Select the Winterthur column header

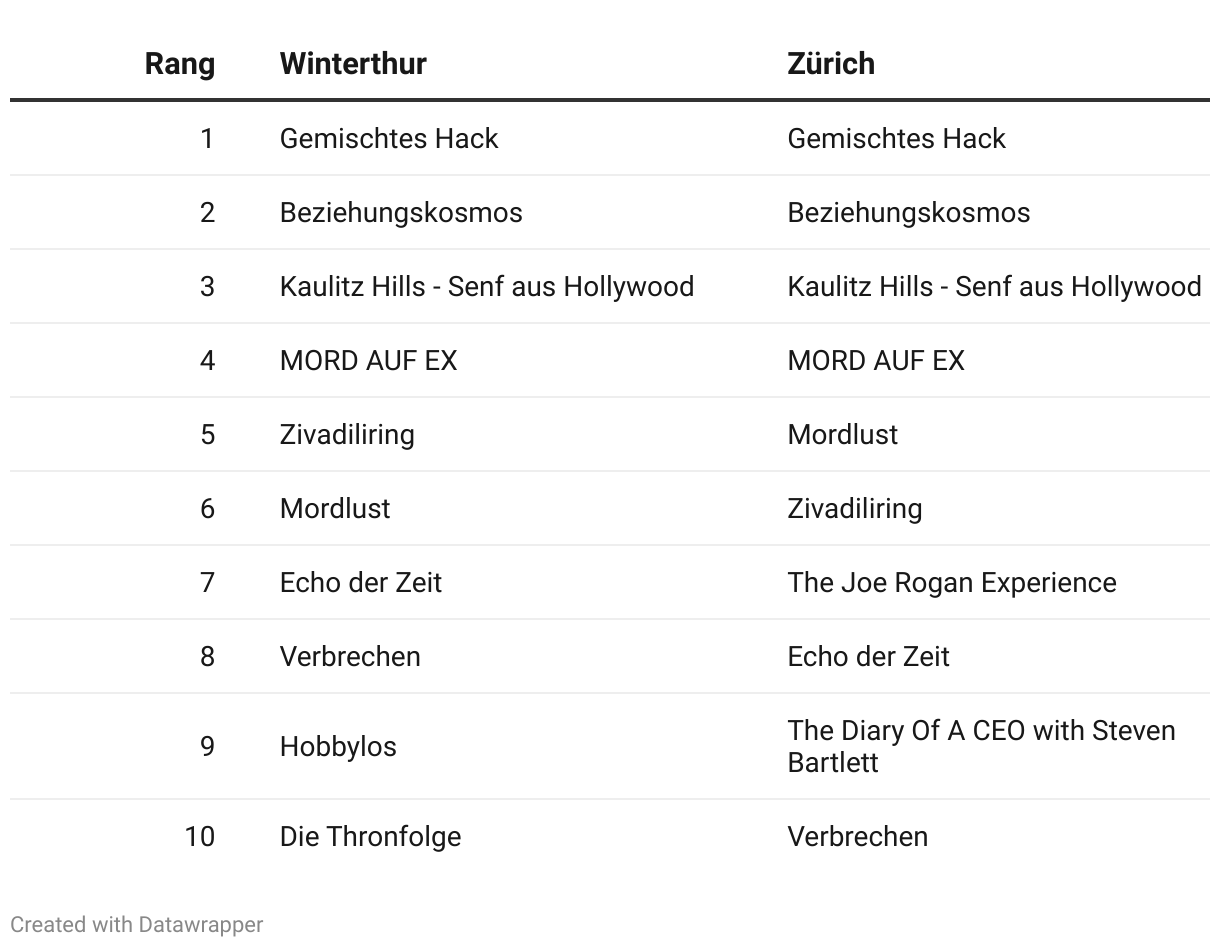pos(353,64)
